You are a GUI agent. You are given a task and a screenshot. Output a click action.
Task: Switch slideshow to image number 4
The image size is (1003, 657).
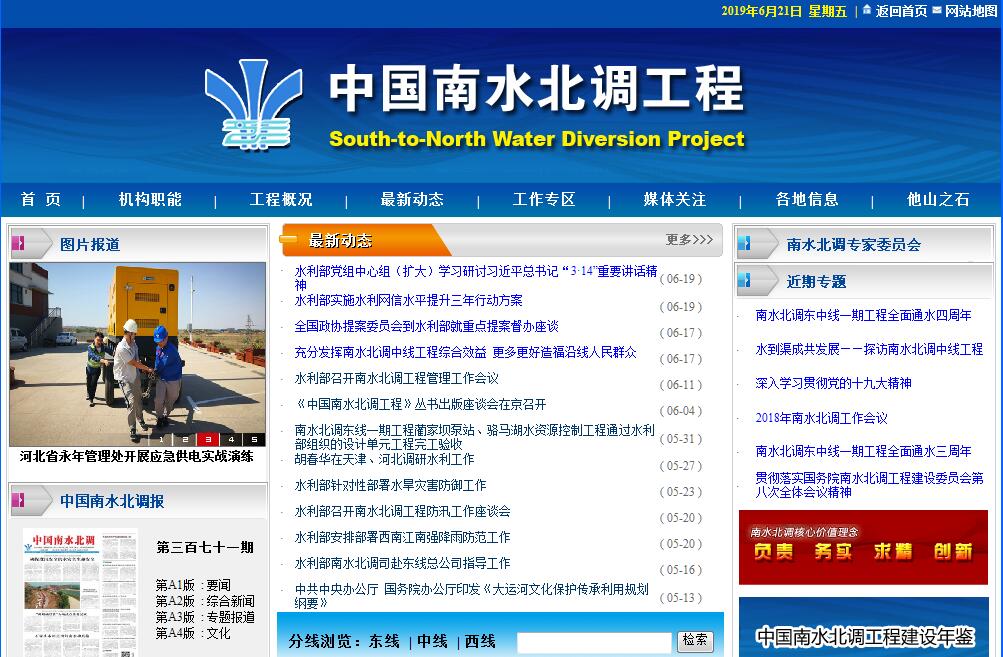tap(231, 439)
